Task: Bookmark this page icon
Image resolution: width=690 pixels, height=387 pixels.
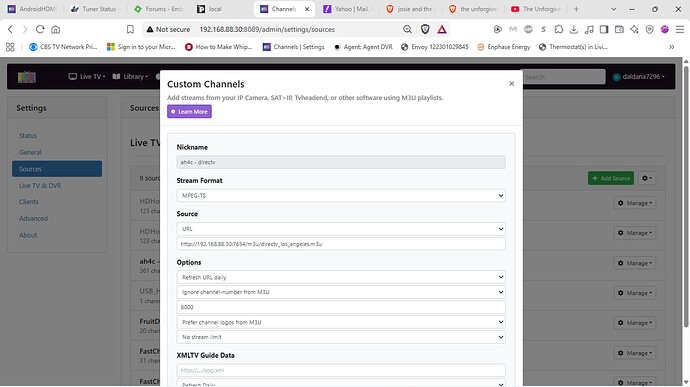Action: 130,29
